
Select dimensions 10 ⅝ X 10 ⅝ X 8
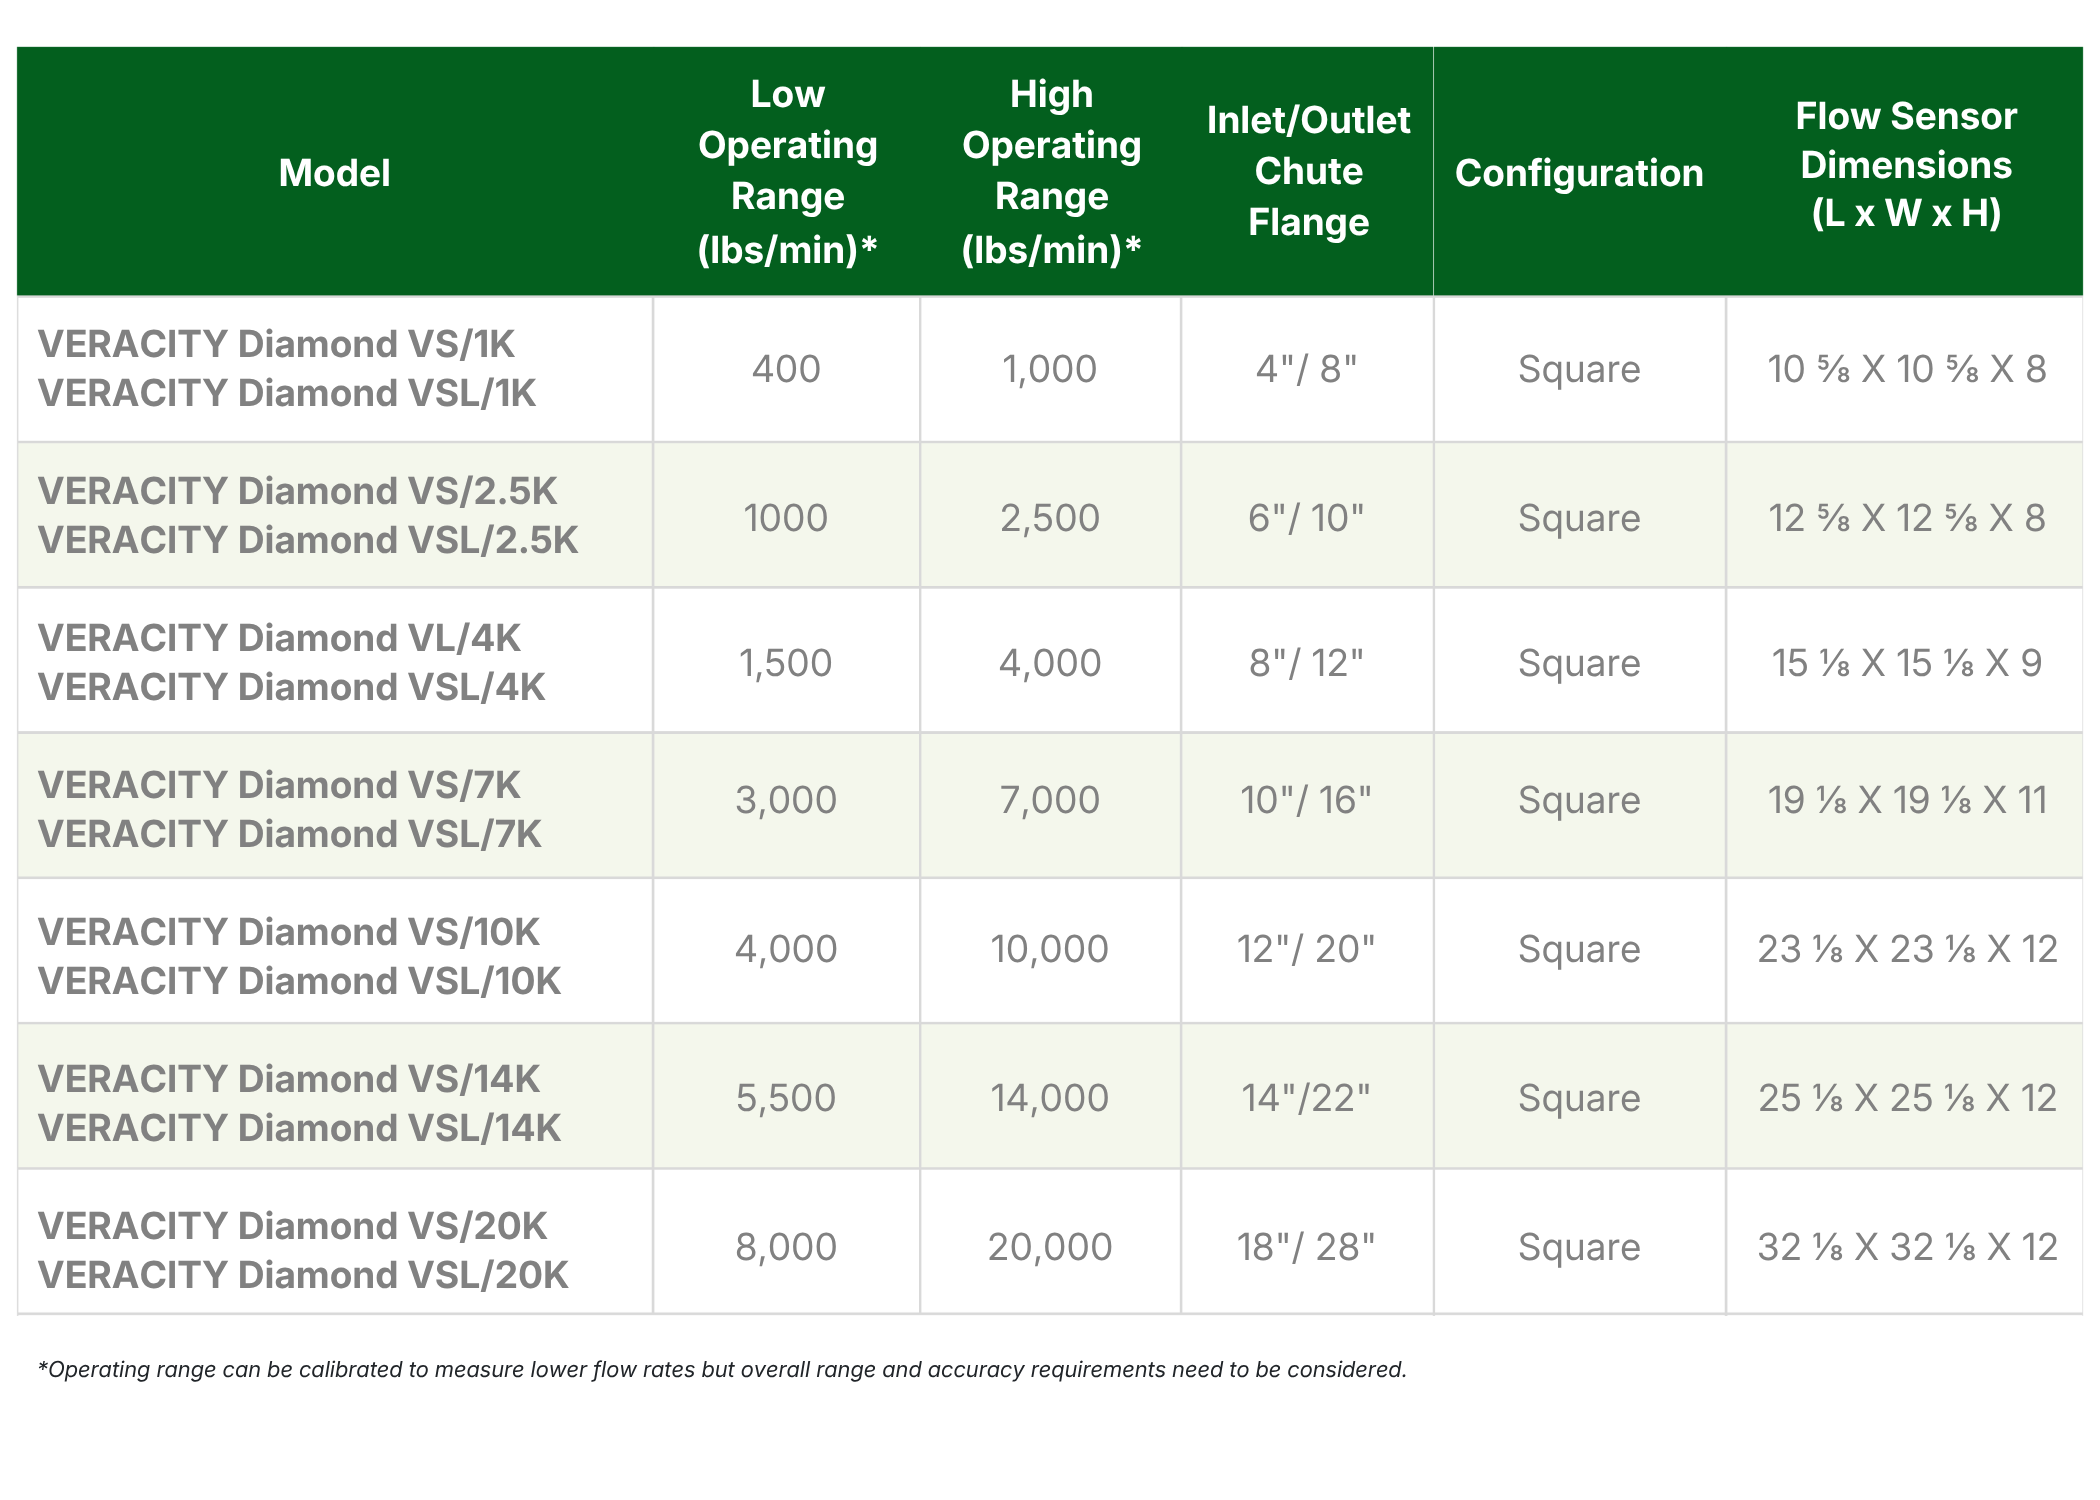click(1906, 369)
